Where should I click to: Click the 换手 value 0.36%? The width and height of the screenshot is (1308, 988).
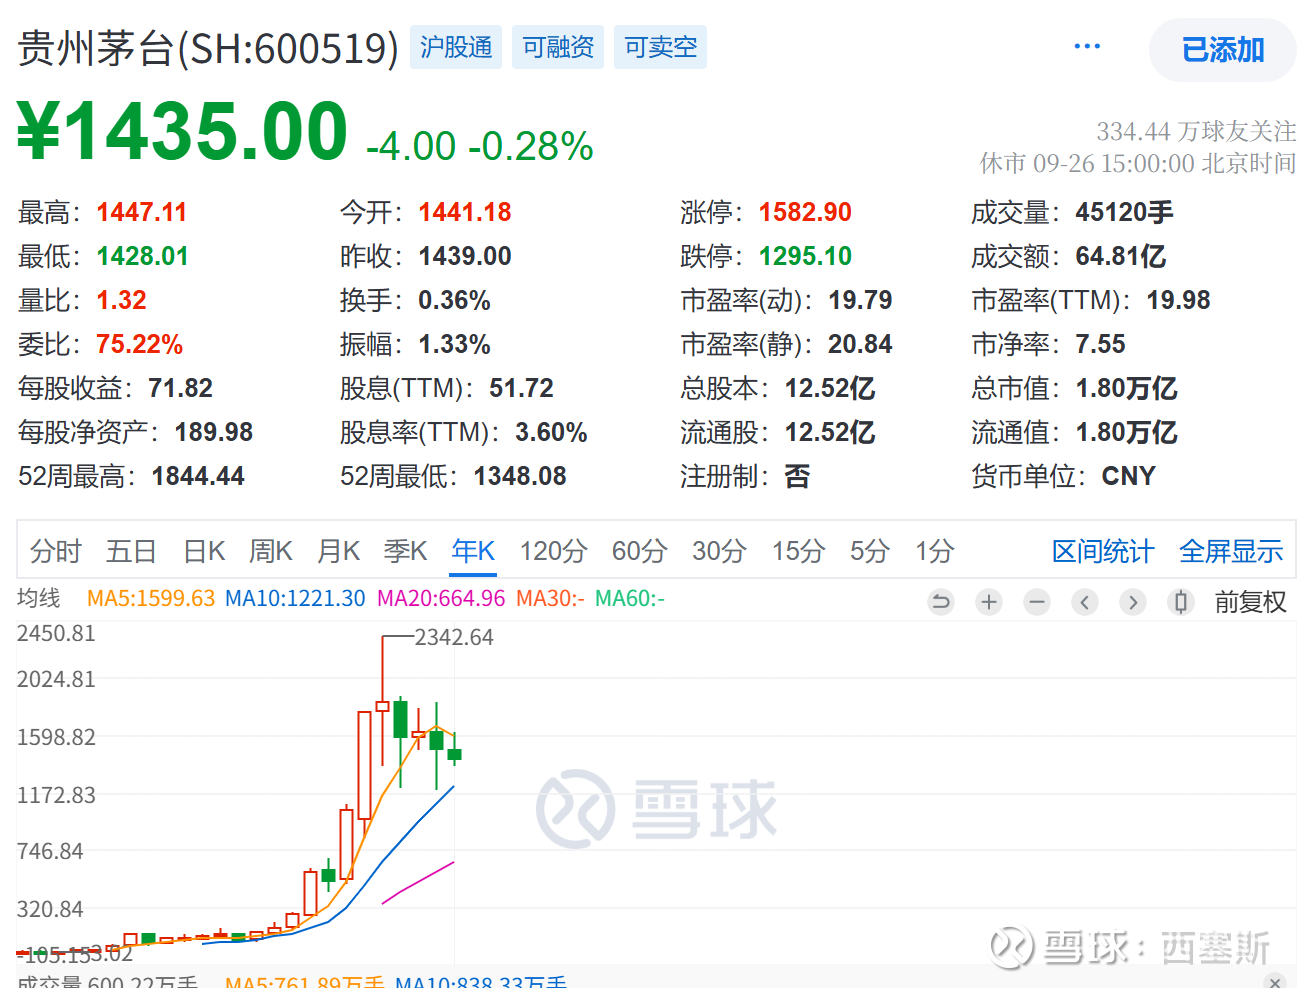coord(454,300)
